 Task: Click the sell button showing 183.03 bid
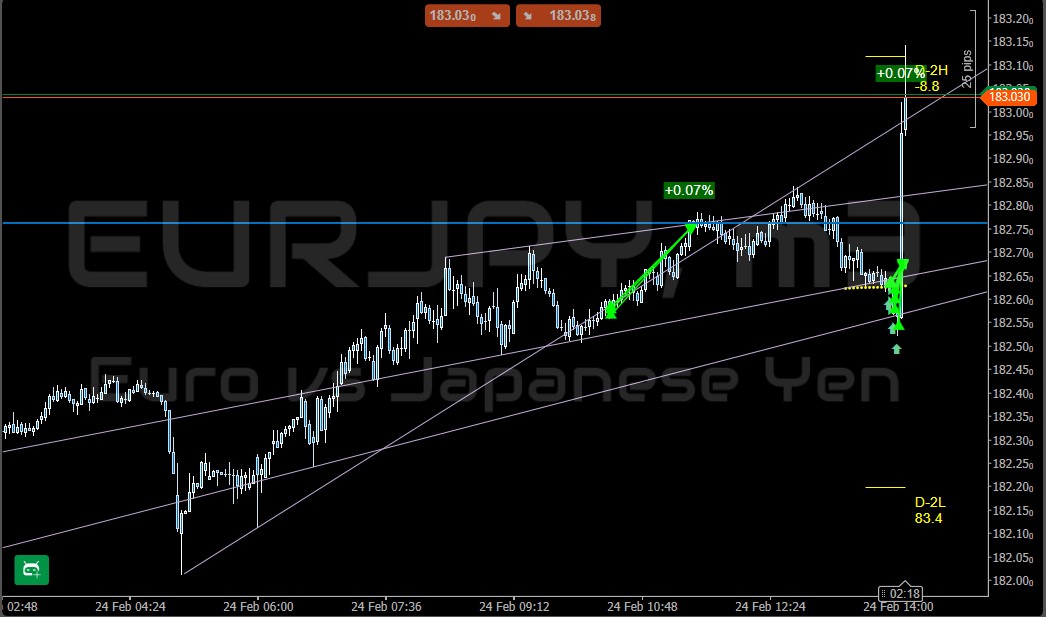[x=467, y=15]
